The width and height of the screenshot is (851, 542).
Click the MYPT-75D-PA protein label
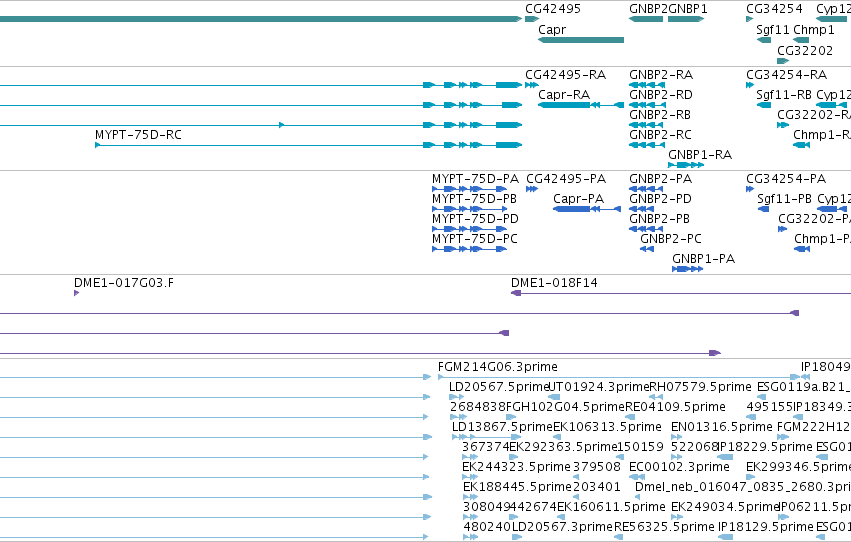(x=475, y=178)
